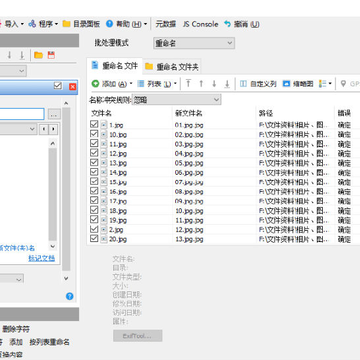Open the colored list view options icon

325,84
